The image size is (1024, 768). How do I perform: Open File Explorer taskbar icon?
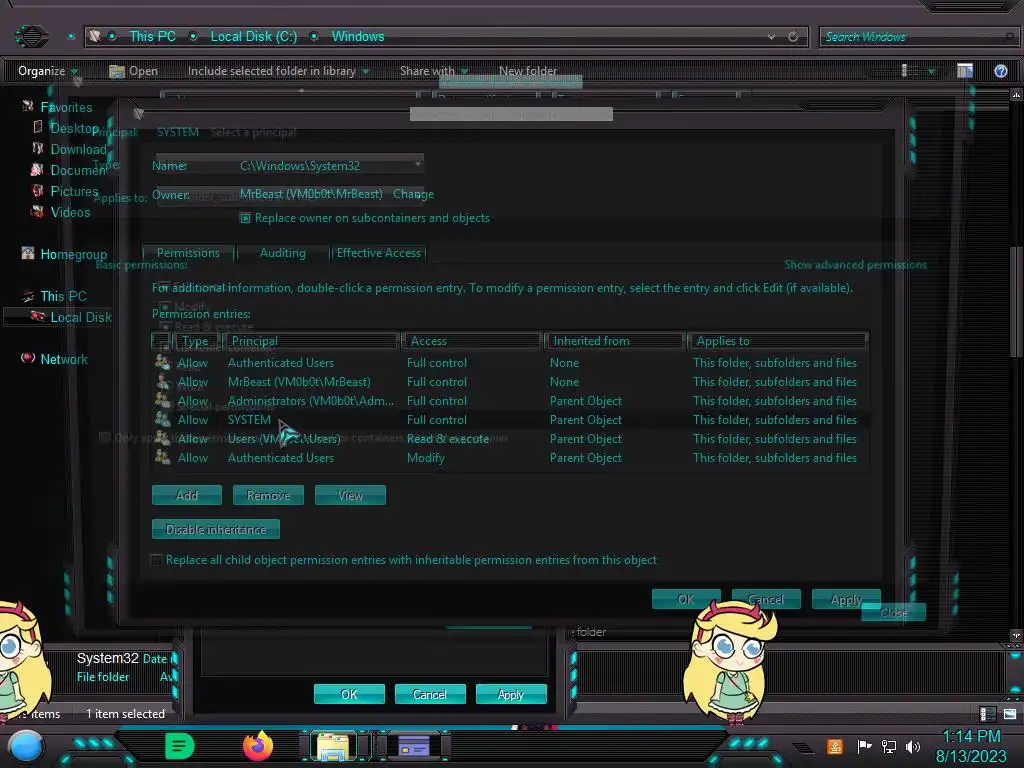333,747
